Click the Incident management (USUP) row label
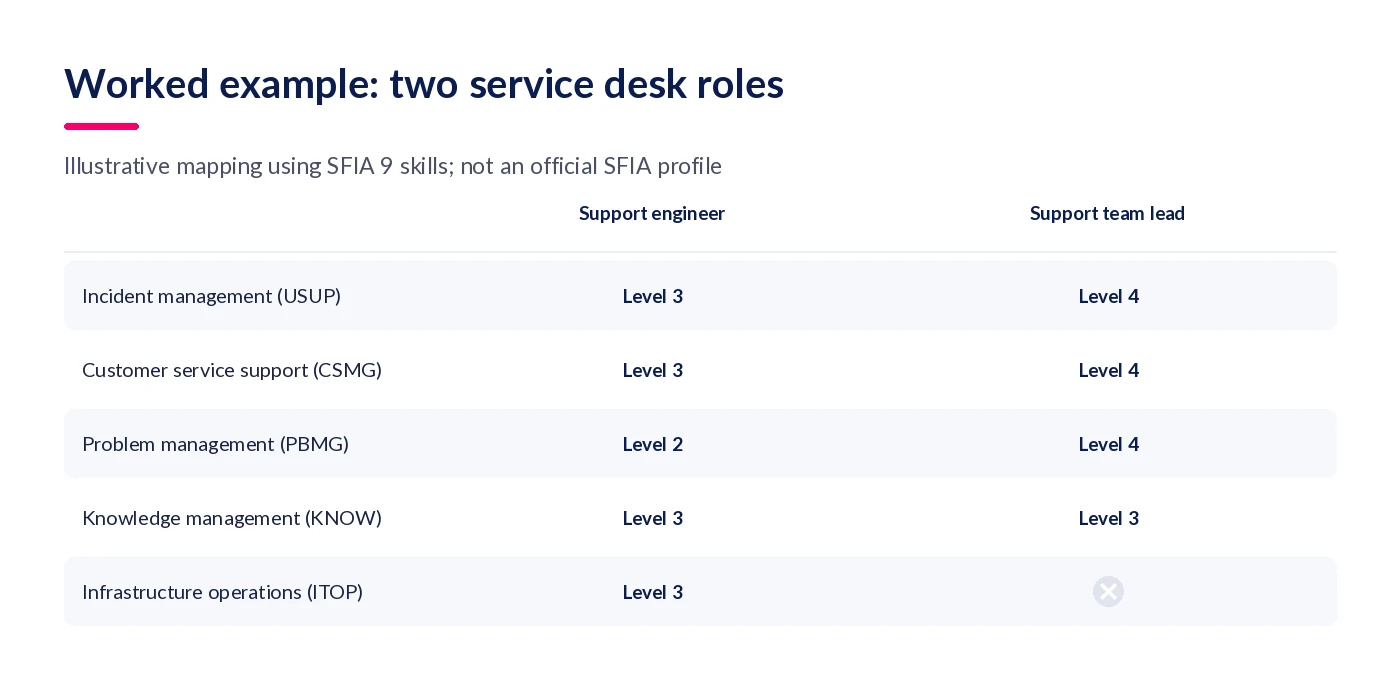 211,296
